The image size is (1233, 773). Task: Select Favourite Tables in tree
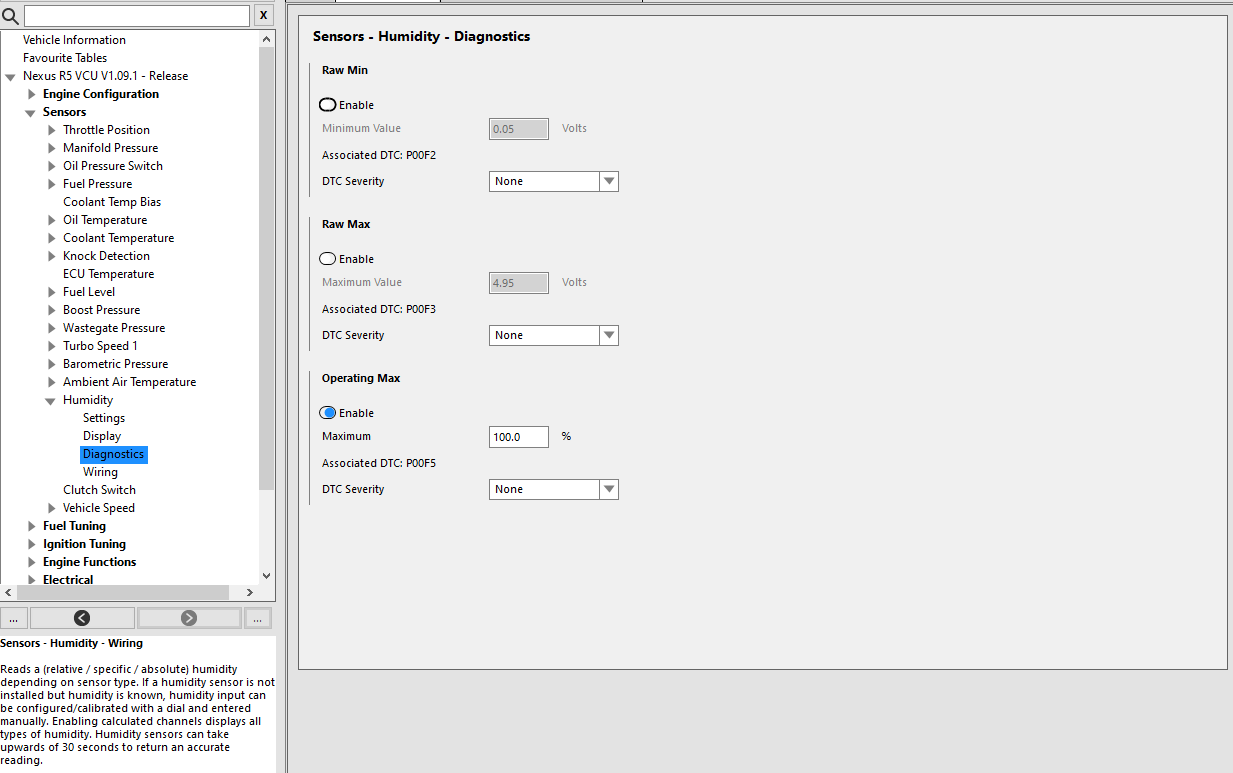65,58
